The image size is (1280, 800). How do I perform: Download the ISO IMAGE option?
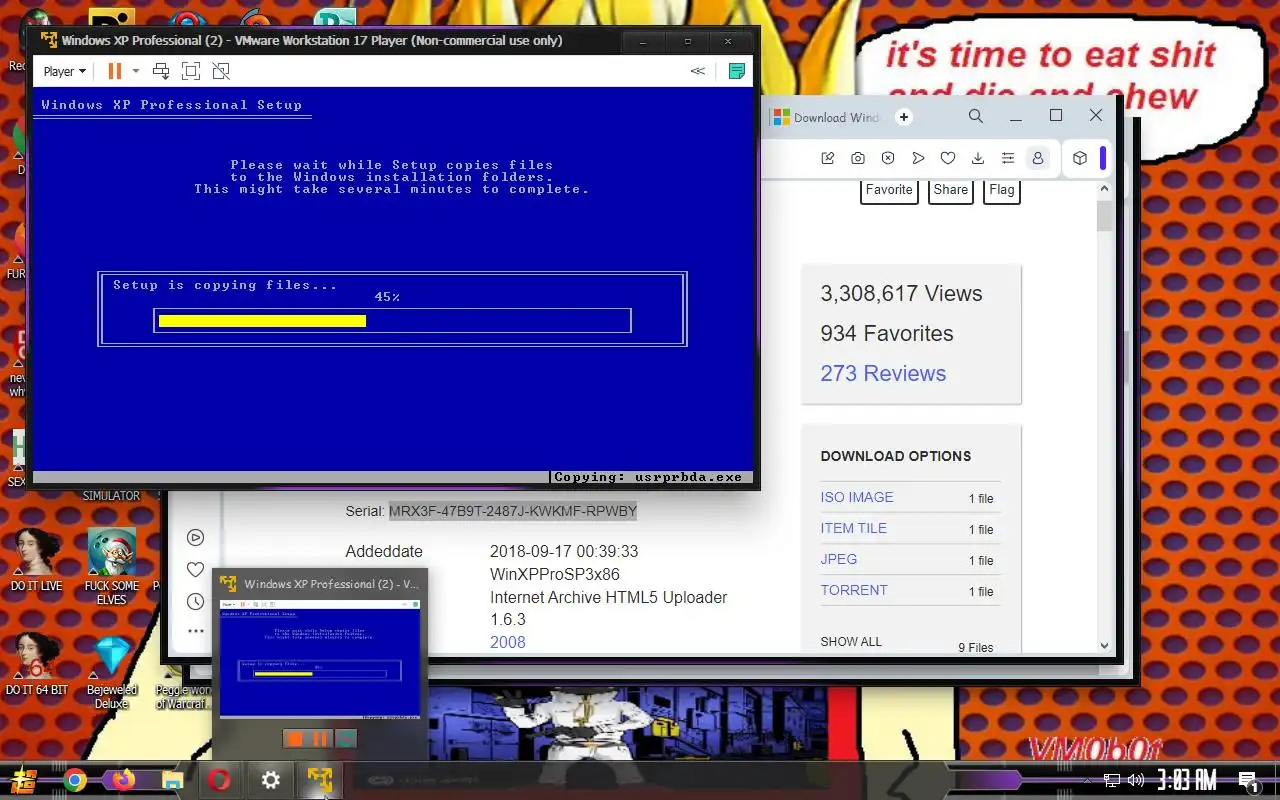pos(857,497)
